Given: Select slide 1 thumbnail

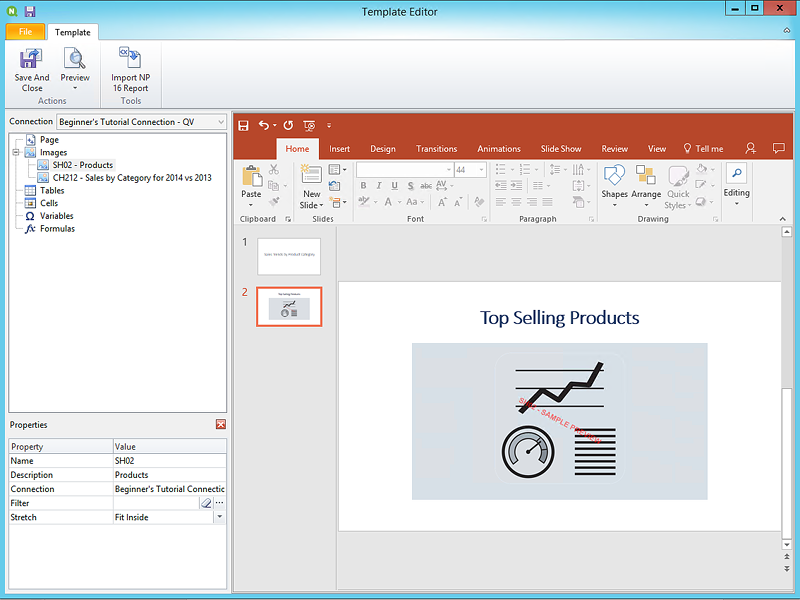Looking at the screenshot, I should pyautogui.click(x=289, y=256).
